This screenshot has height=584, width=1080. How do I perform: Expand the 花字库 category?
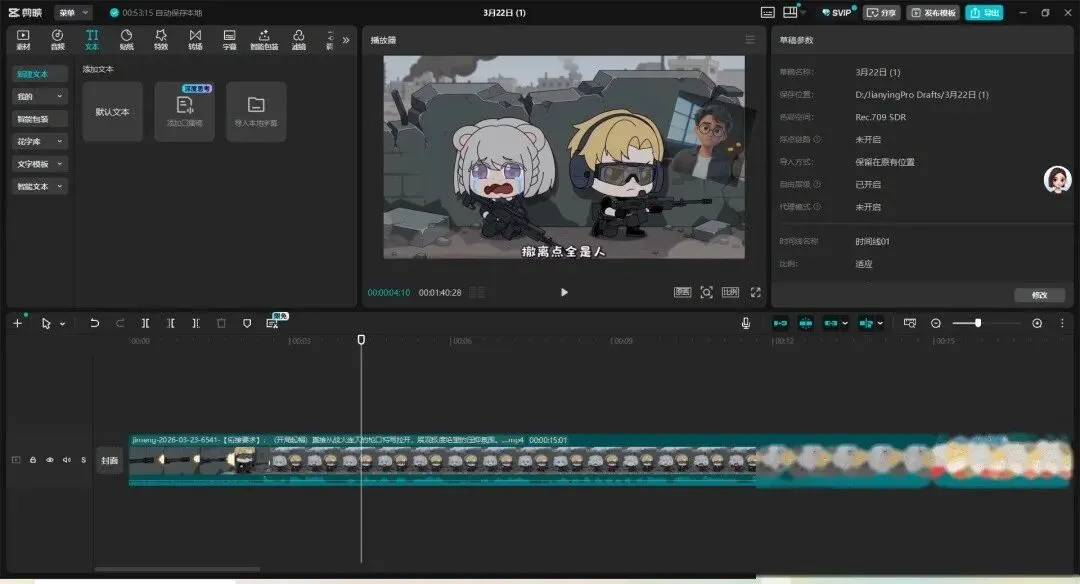coord(40,141)
